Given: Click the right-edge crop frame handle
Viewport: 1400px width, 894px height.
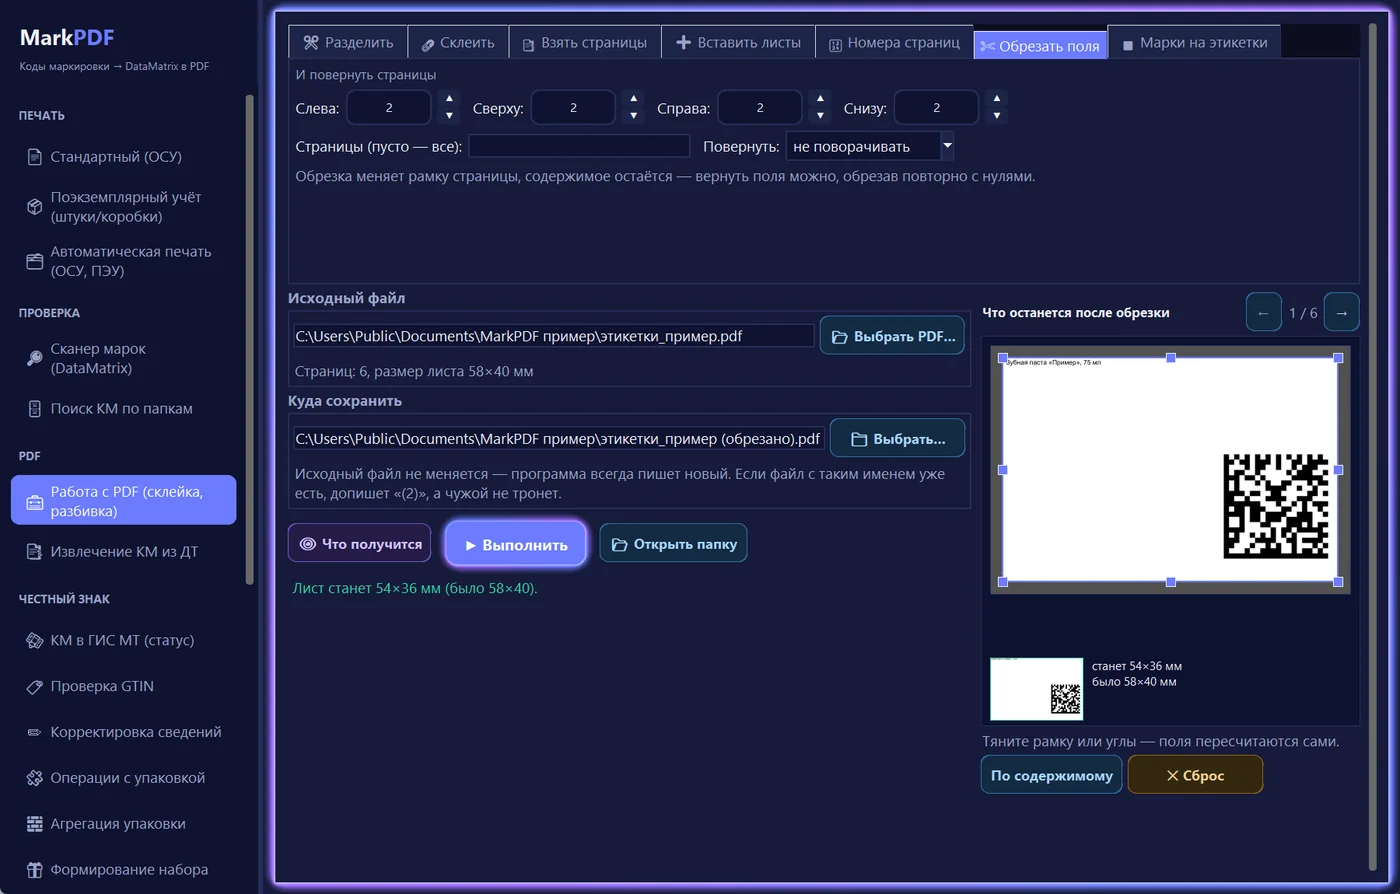Looking at the screenshot, I should (x=1338, y=469).
